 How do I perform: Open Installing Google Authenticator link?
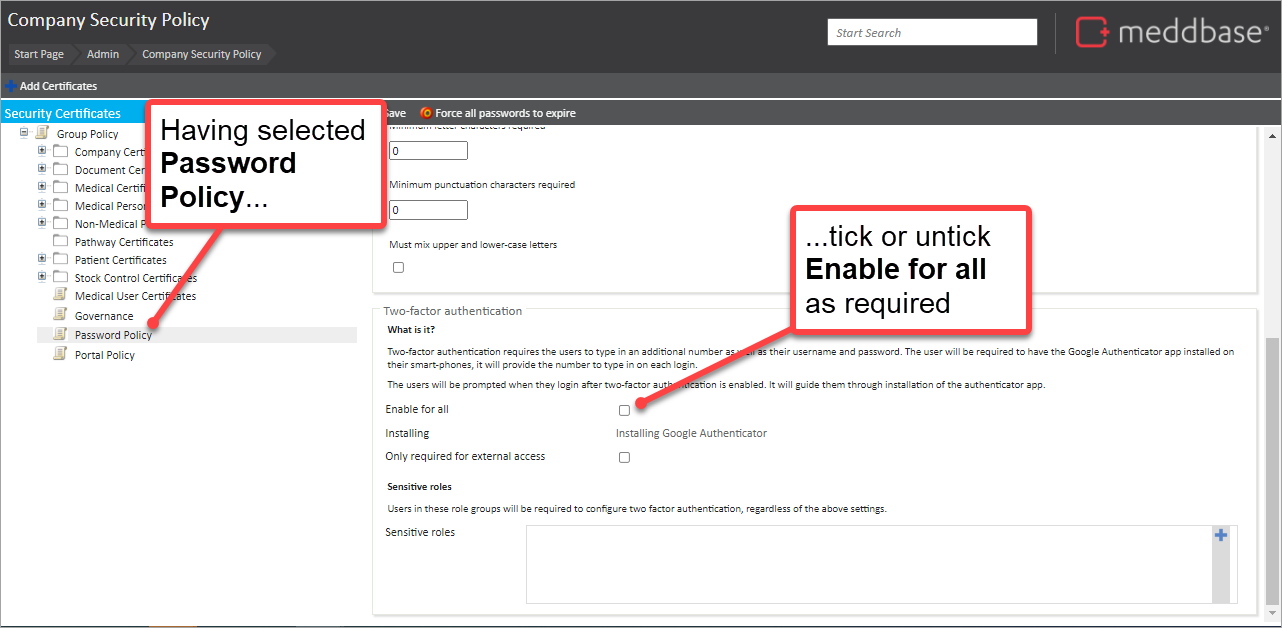(691, 434)
